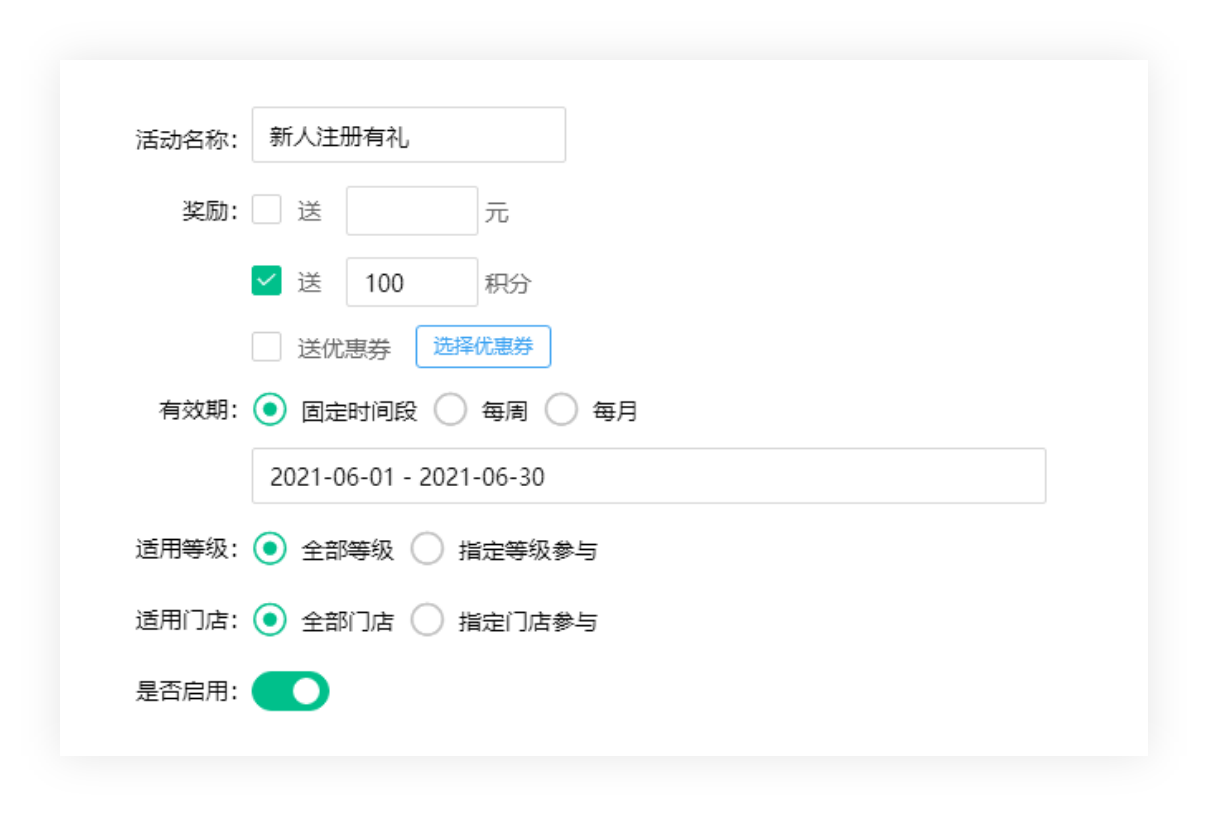Click the 选择优惠券 button

click(x=483, y=346)
